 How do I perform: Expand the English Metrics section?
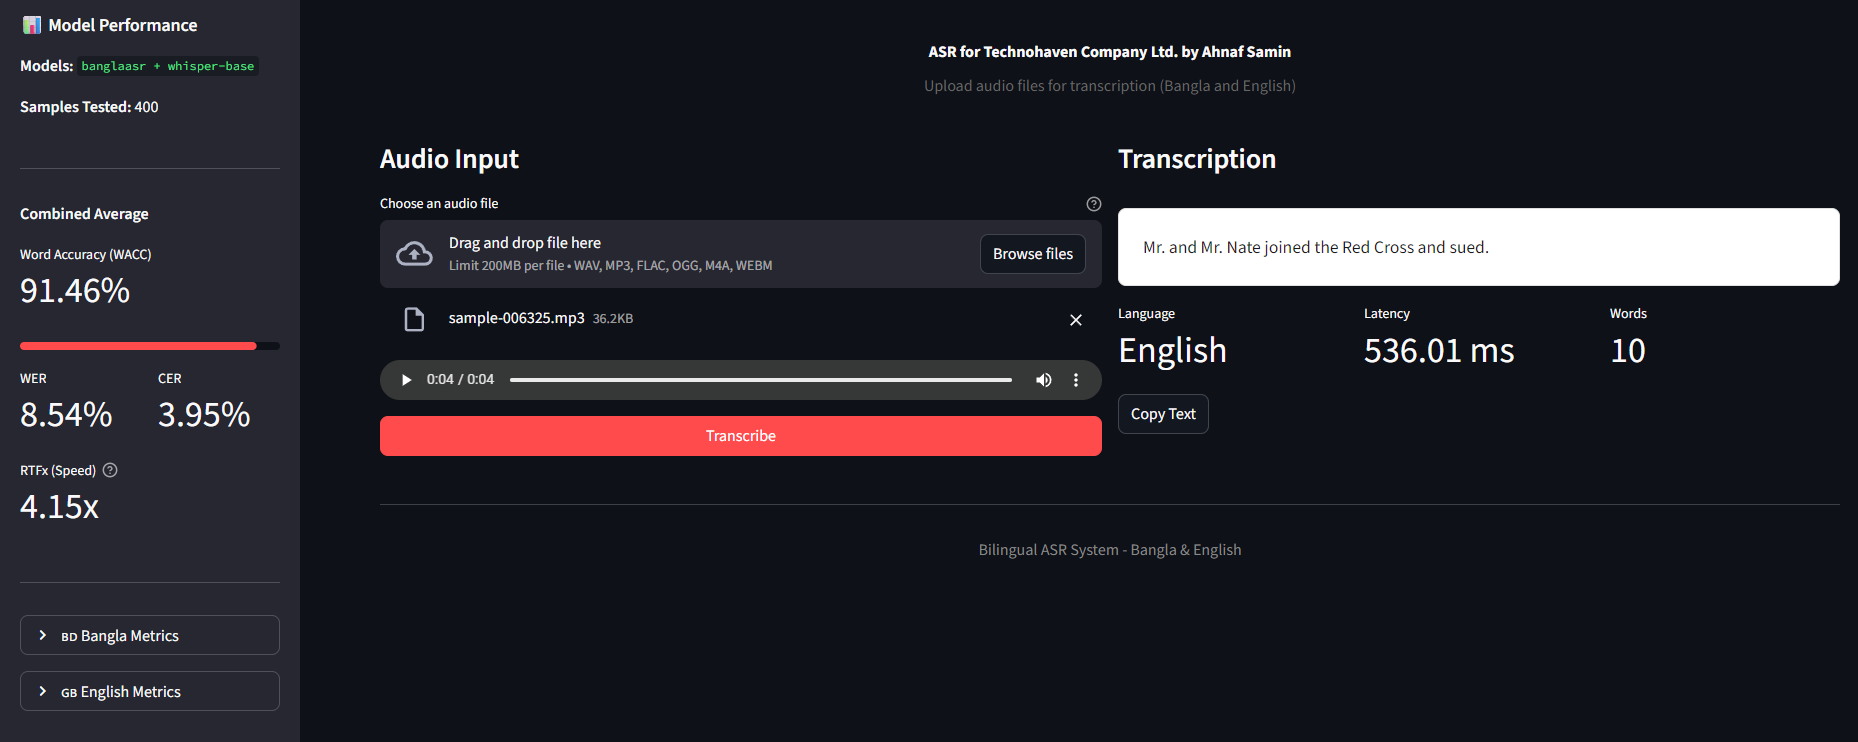click(150, 691)
